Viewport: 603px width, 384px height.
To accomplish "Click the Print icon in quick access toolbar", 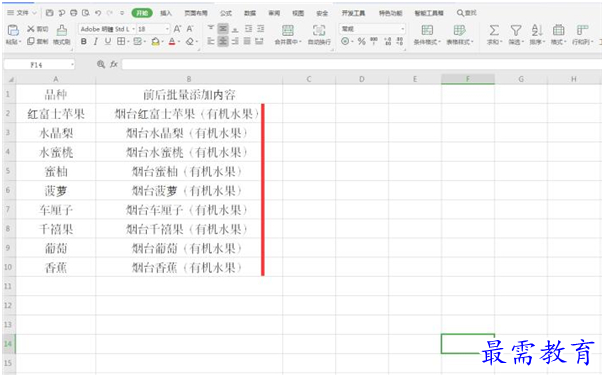I will [x=73, y=13].
